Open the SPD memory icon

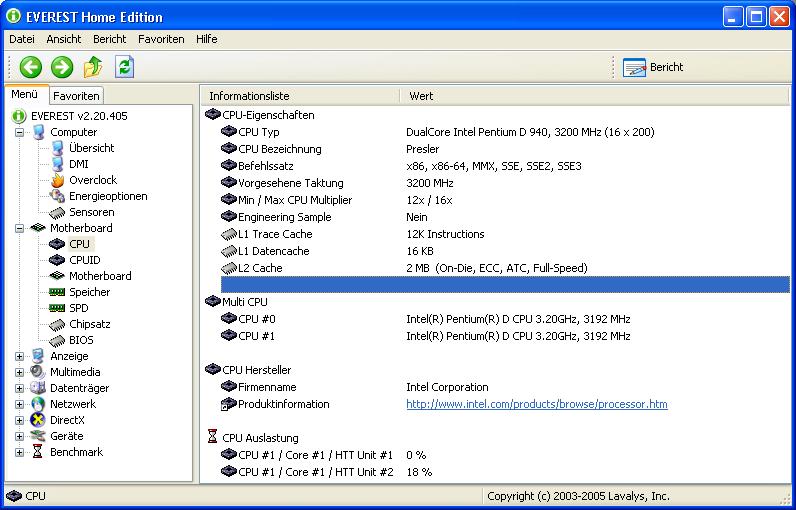(x=57, y=308)
